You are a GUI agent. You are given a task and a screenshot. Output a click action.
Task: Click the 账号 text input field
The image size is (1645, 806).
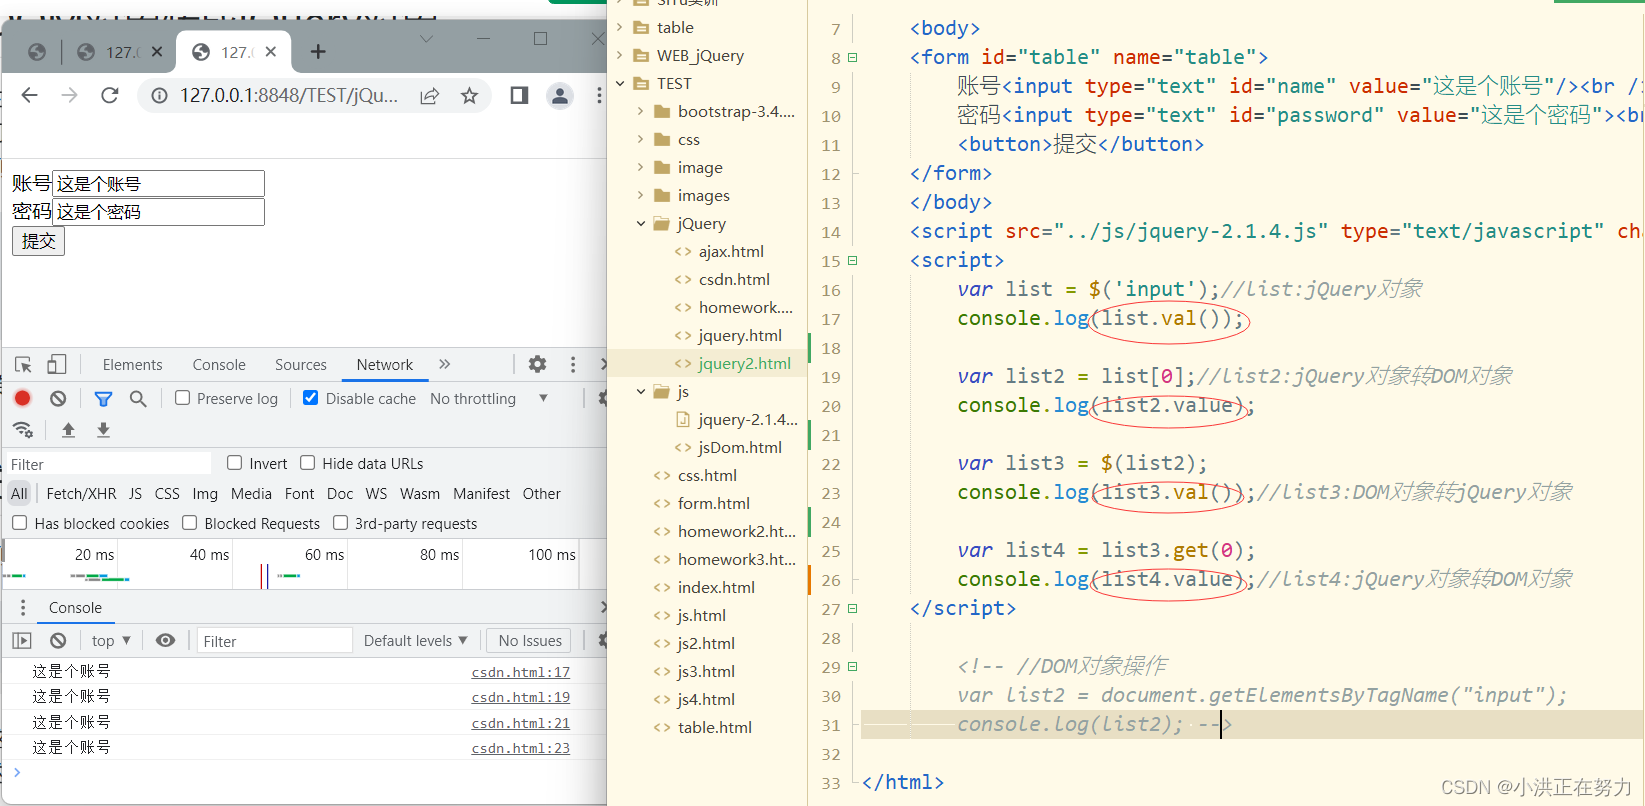tap(158, 184)
